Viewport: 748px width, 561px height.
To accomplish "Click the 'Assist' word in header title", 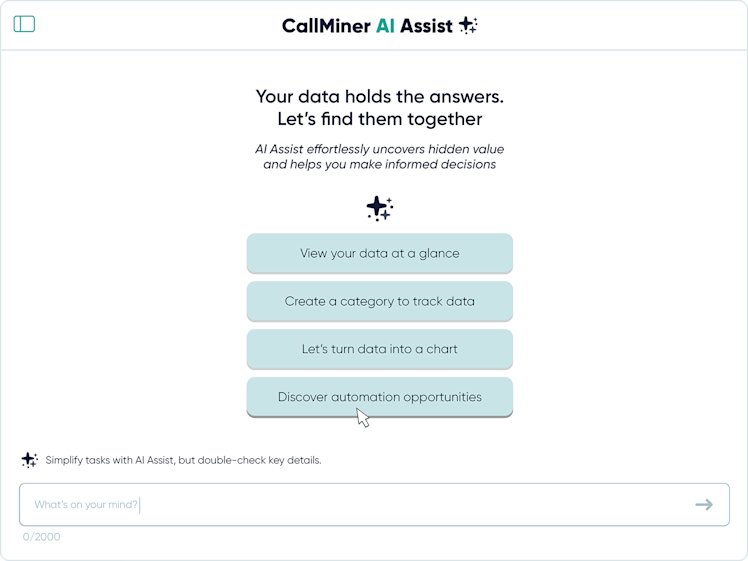I will click(x=426, y=26).
